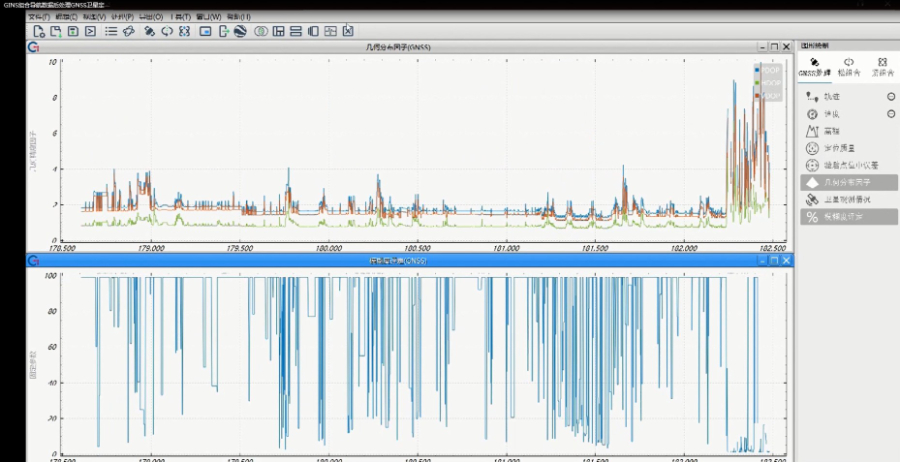Image resolution: width=900 pixels, height=462 pixels.
Task: Click the blue PDOP legend swatch
Action: pos(759,70)
